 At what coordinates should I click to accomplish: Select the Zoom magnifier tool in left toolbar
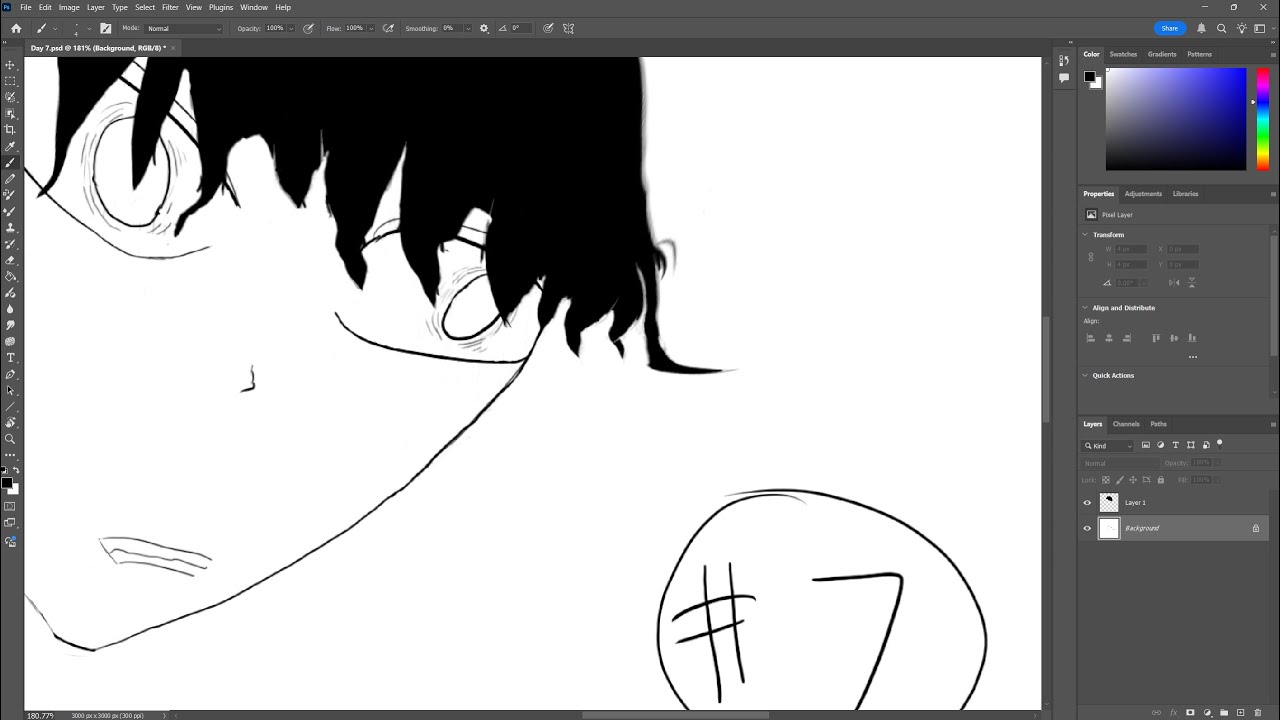point(10,439)
